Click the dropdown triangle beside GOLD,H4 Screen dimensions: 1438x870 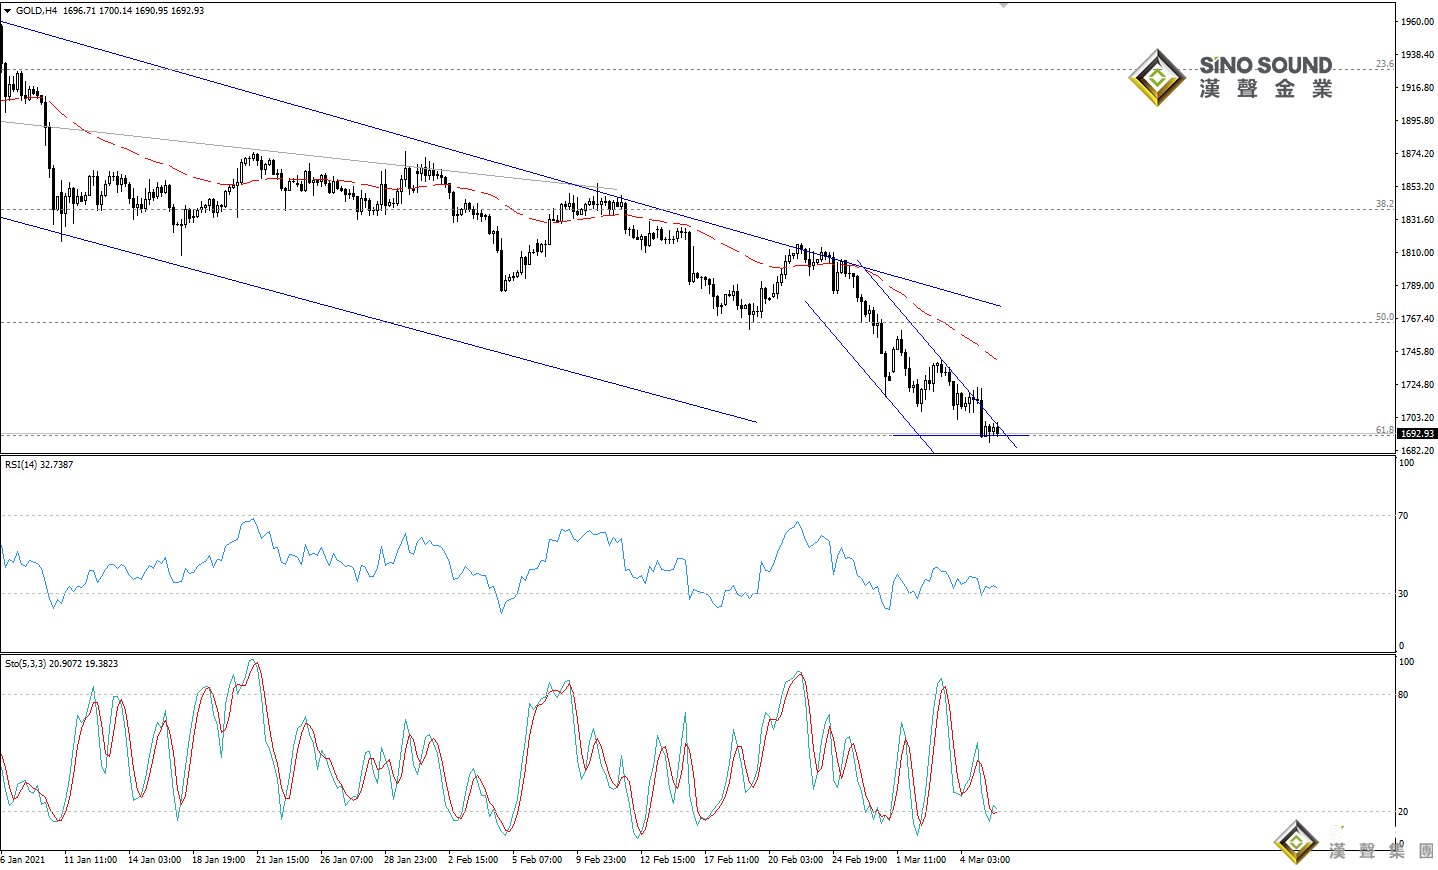tap(8, 11)
